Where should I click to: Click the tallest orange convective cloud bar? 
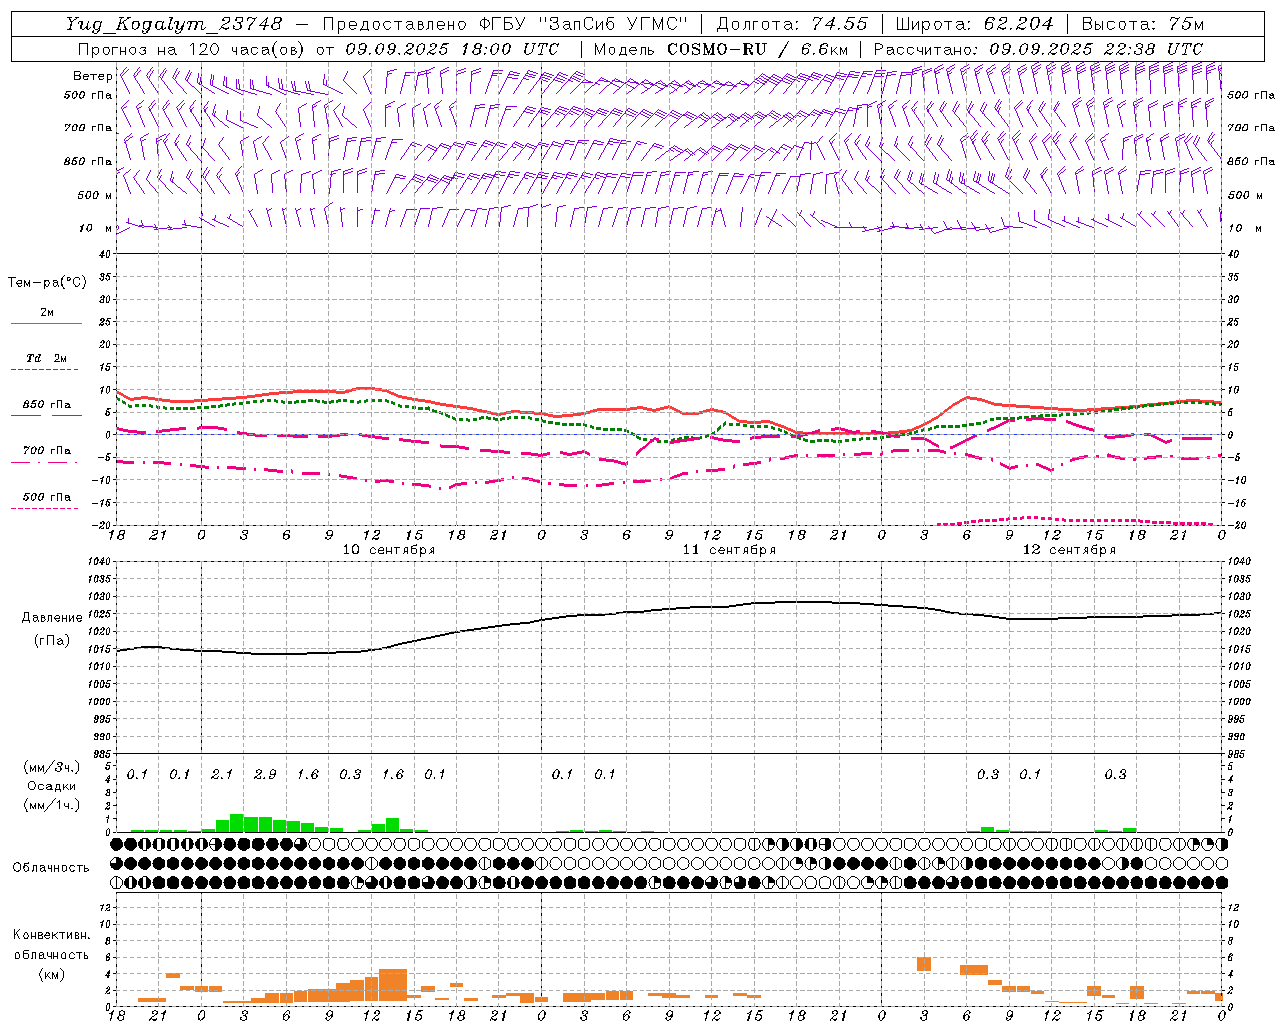coord(393,985)
